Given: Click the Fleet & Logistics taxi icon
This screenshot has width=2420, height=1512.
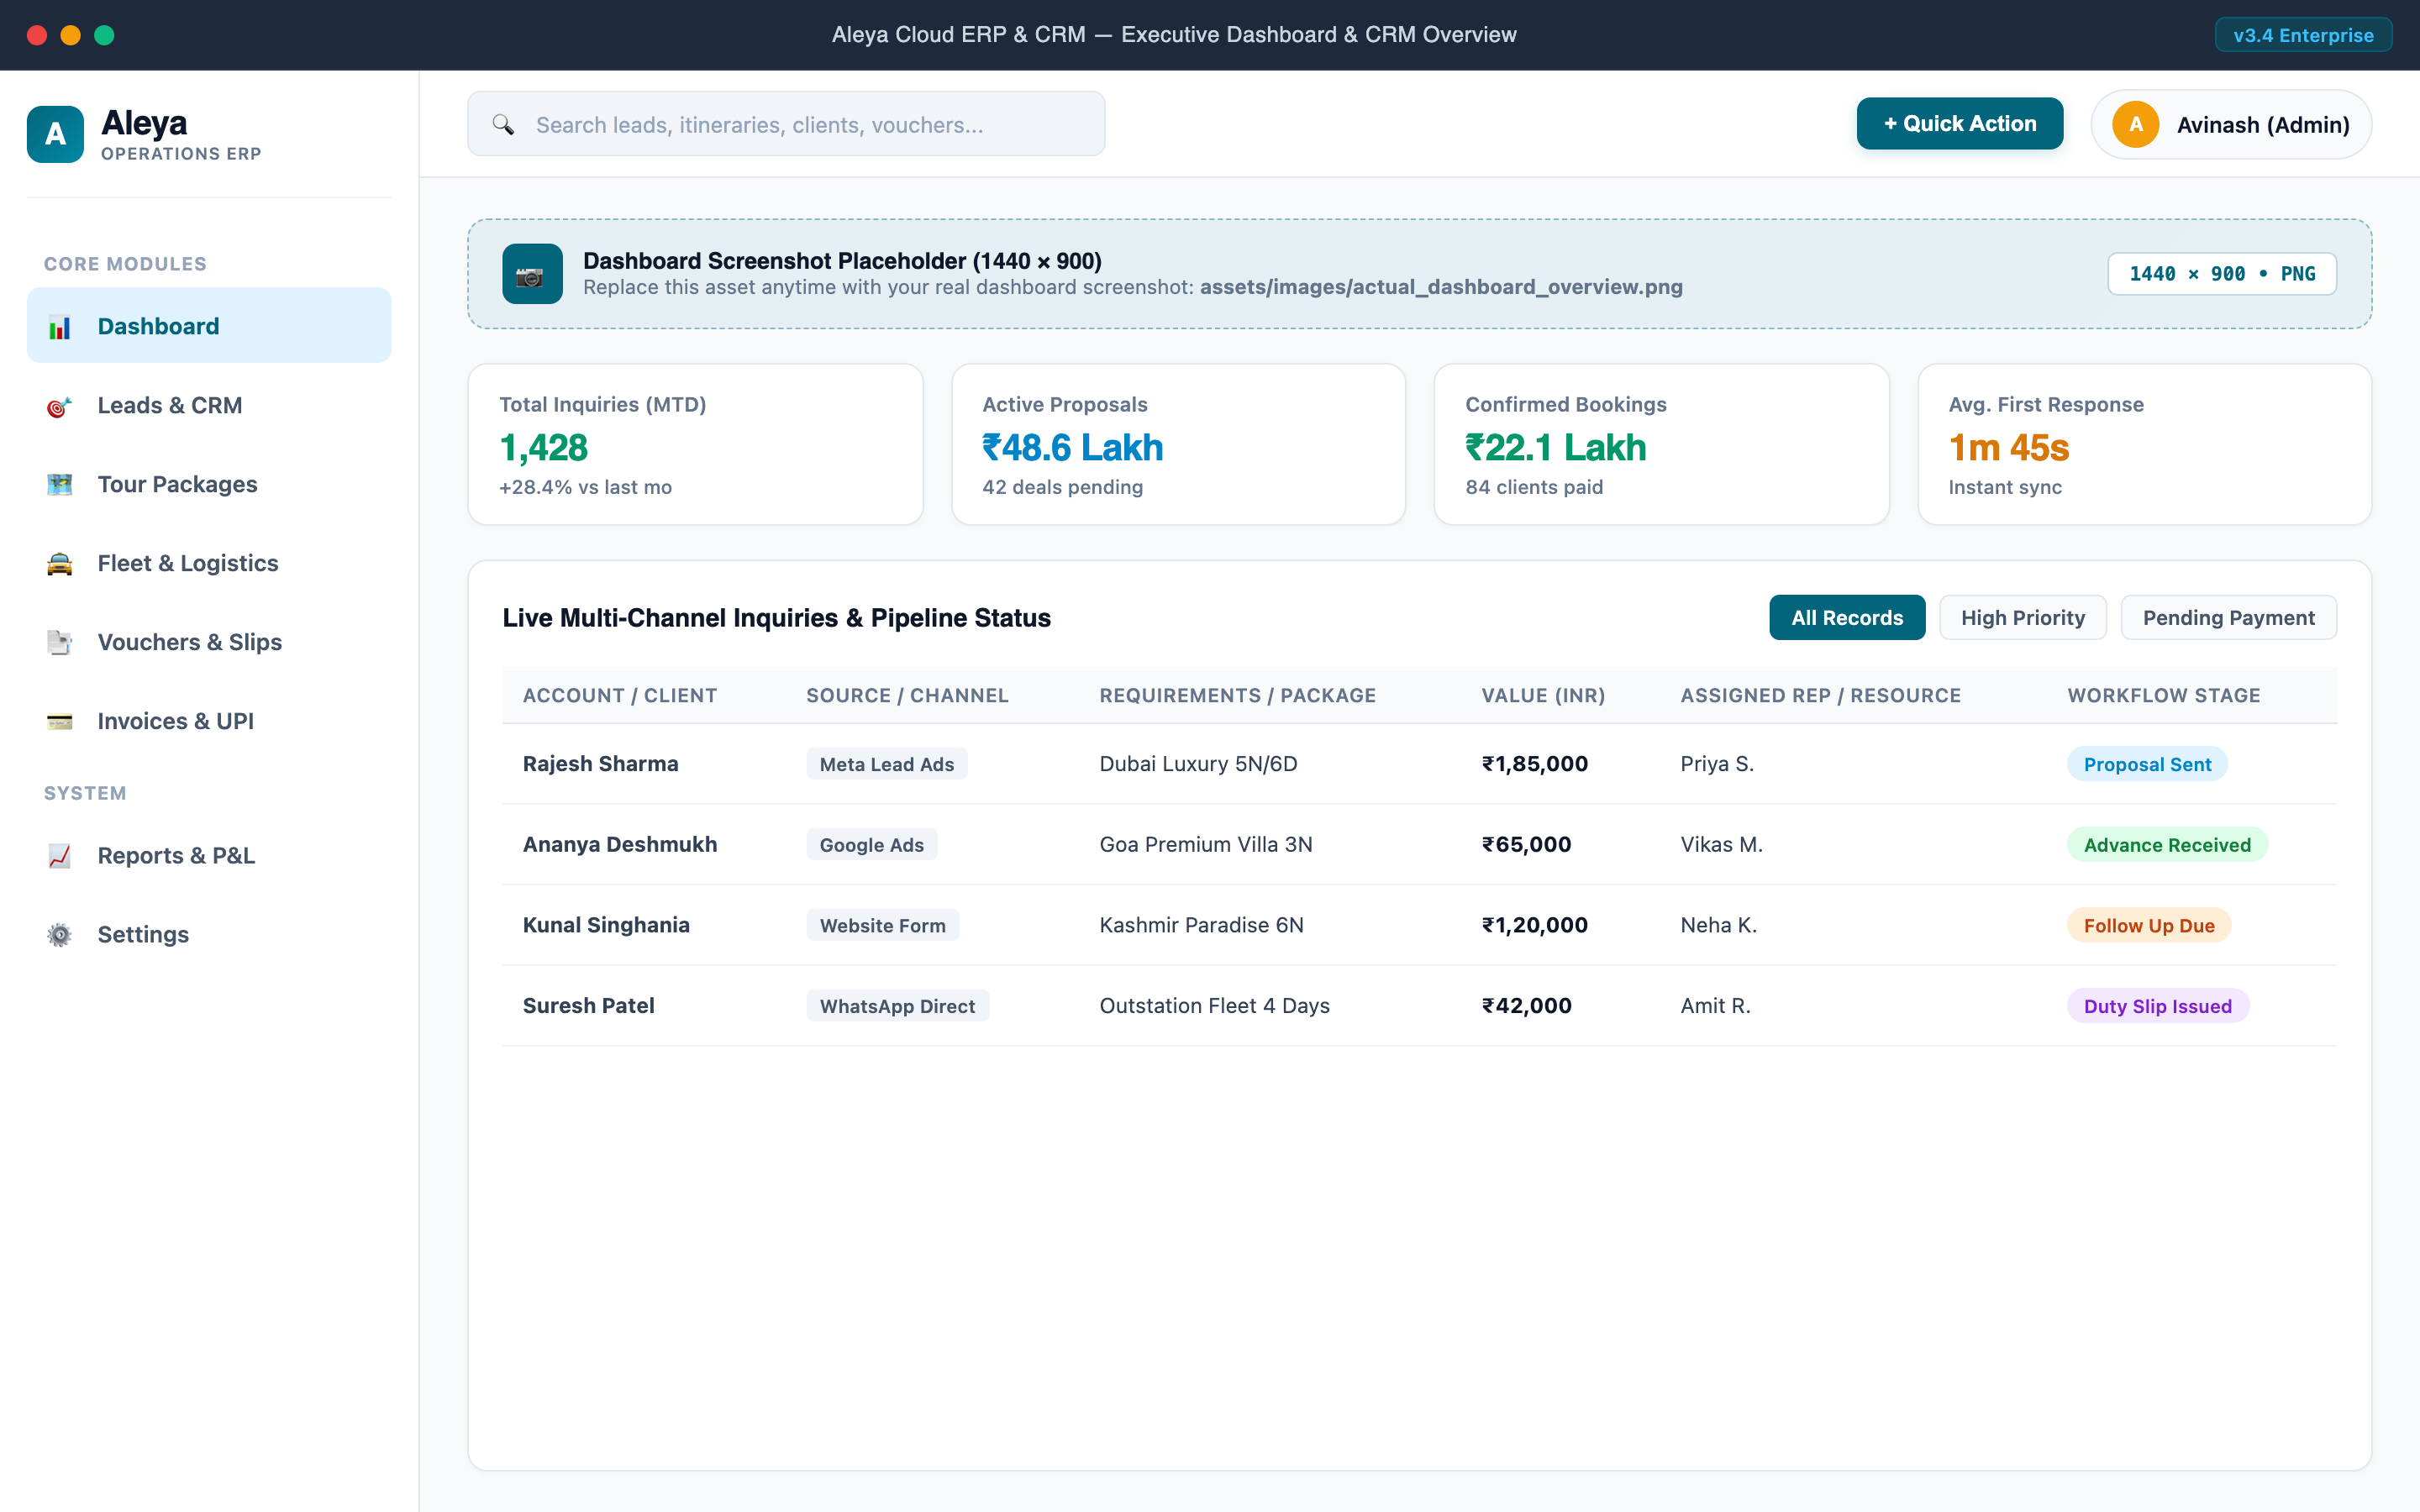Looking at the screenshot, I should pyautogui.click(x=59, y=564).
